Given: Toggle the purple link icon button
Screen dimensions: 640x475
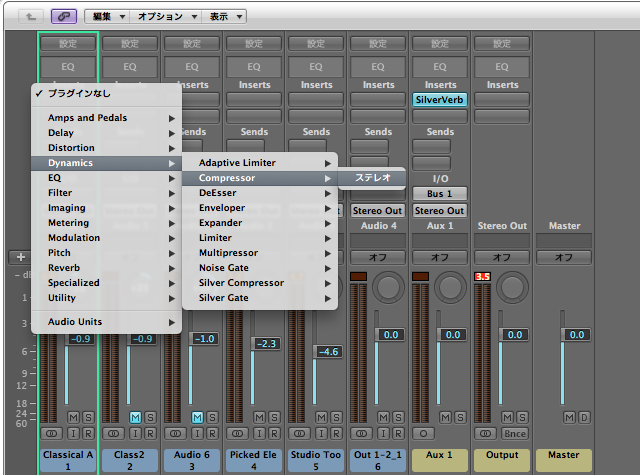Looking at the screenshot, I should click(64, 16).
